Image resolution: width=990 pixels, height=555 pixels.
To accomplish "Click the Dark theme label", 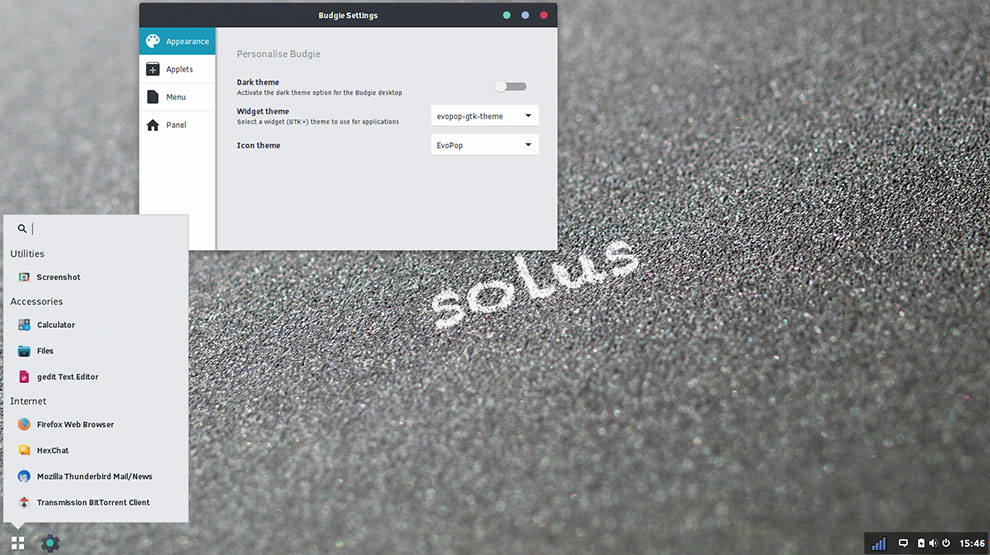I will click(x=258, y=82).
